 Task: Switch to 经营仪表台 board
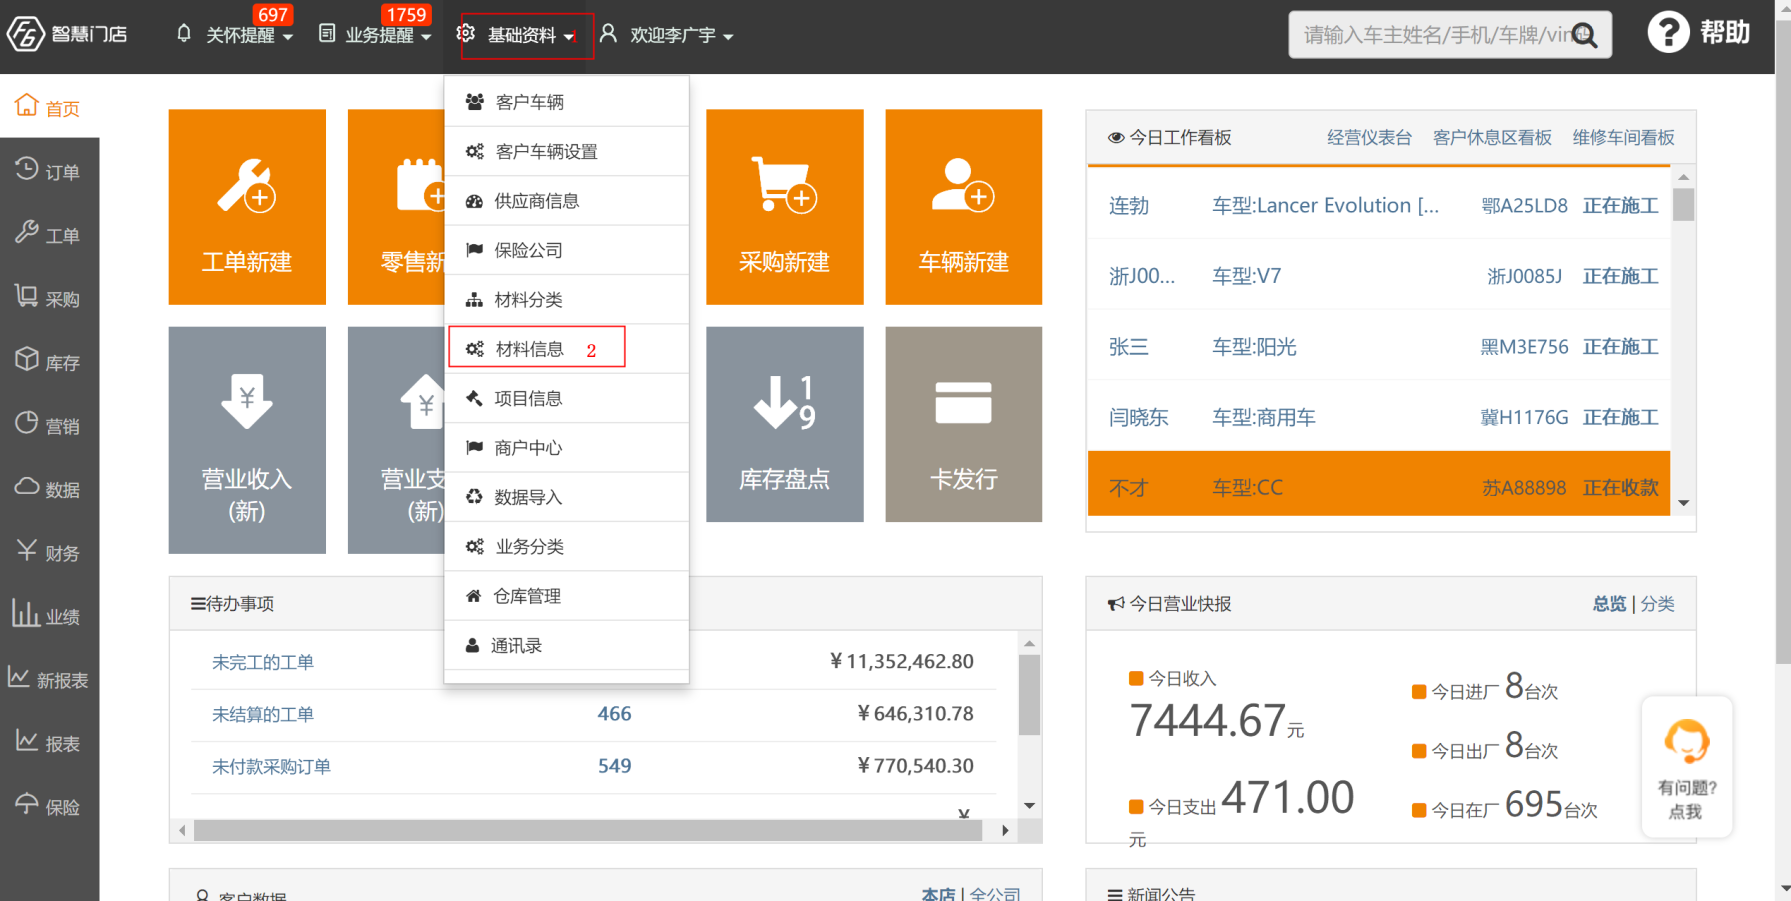click(x=1369, y=138)
